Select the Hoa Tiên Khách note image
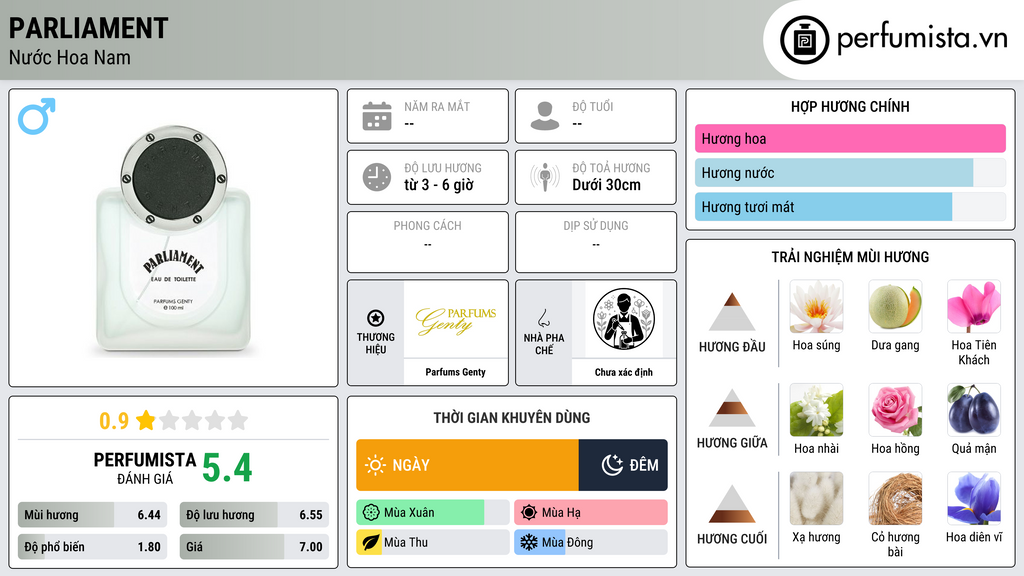The width and height of the screenshot is (1024, 576). point(974,307)
